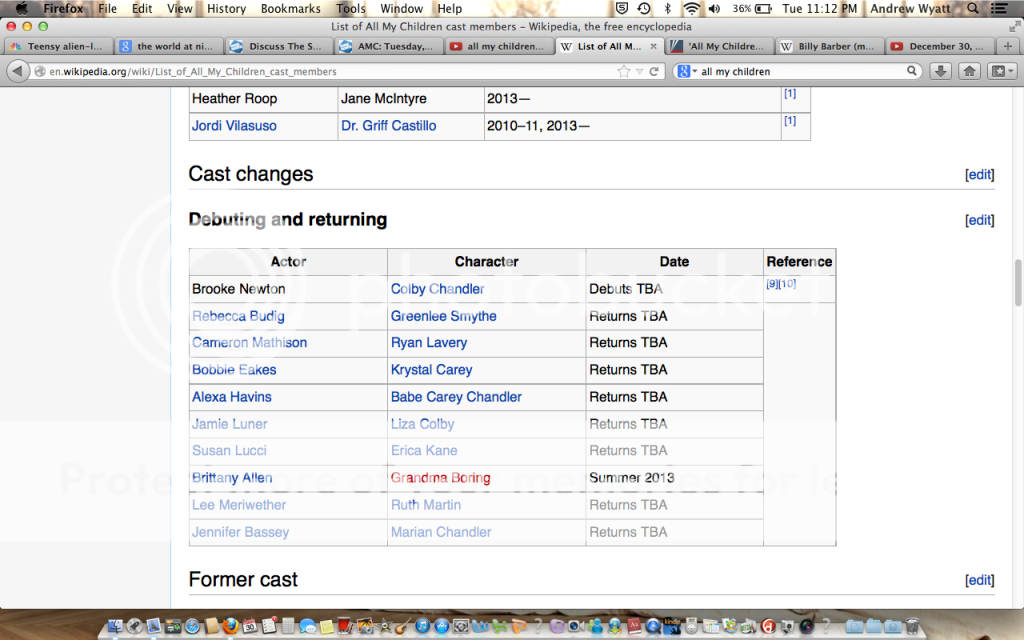The height and width of the screenshot is (640, 1024).
Task: Bookmark this page with the star icon
Action: pyautogui.click(x=624, y=72)
